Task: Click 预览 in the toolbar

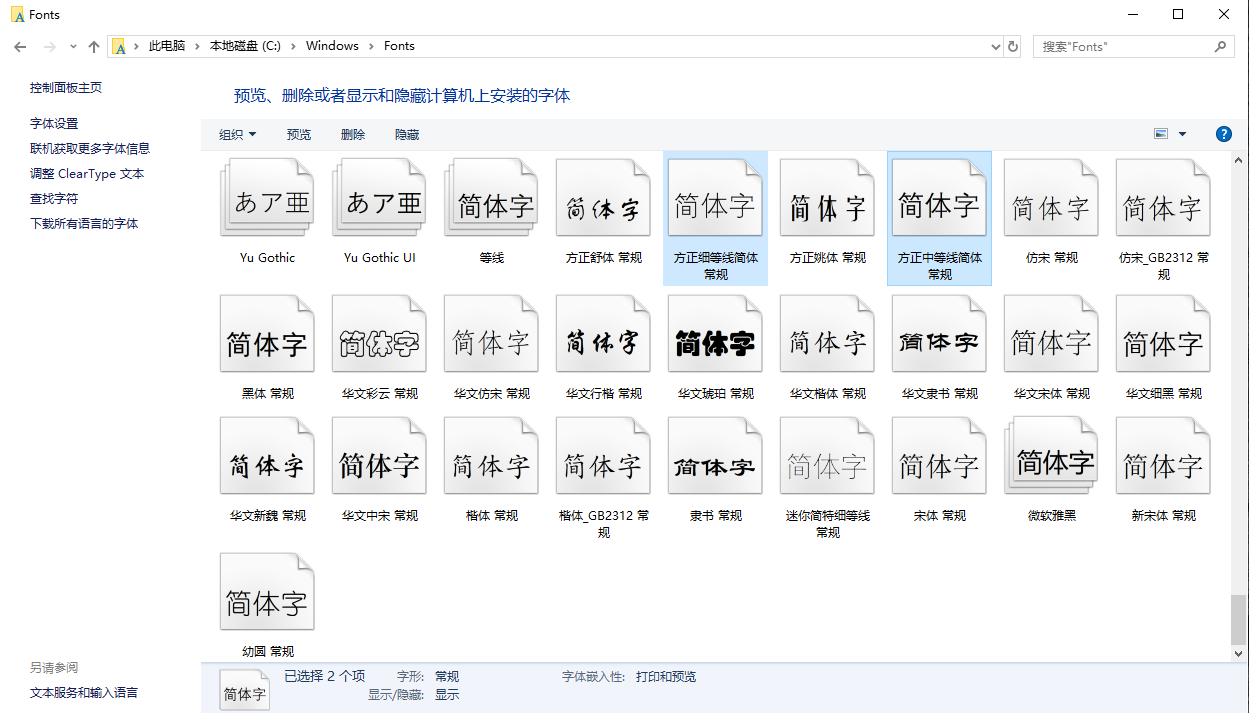Action: coord(299,134)
